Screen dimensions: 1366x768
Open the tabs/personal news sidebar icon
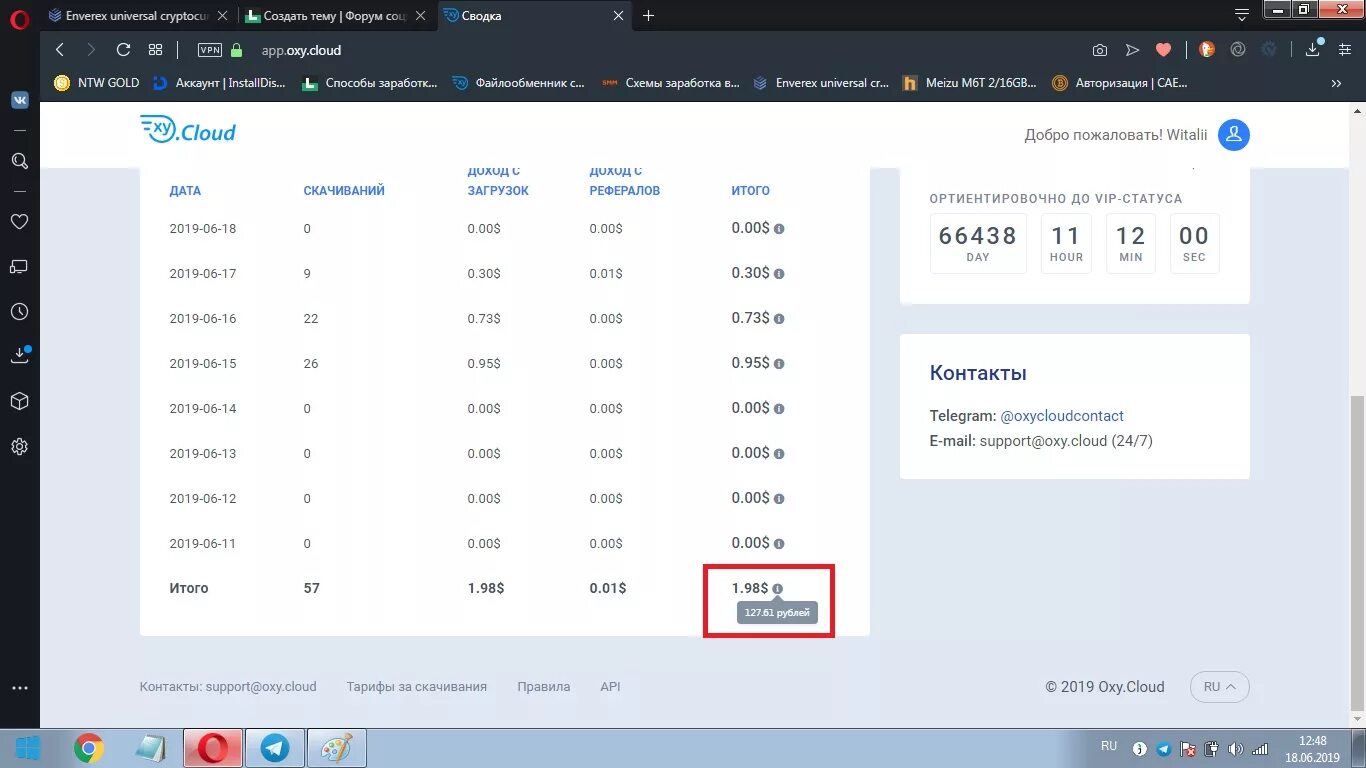[19, 267]
